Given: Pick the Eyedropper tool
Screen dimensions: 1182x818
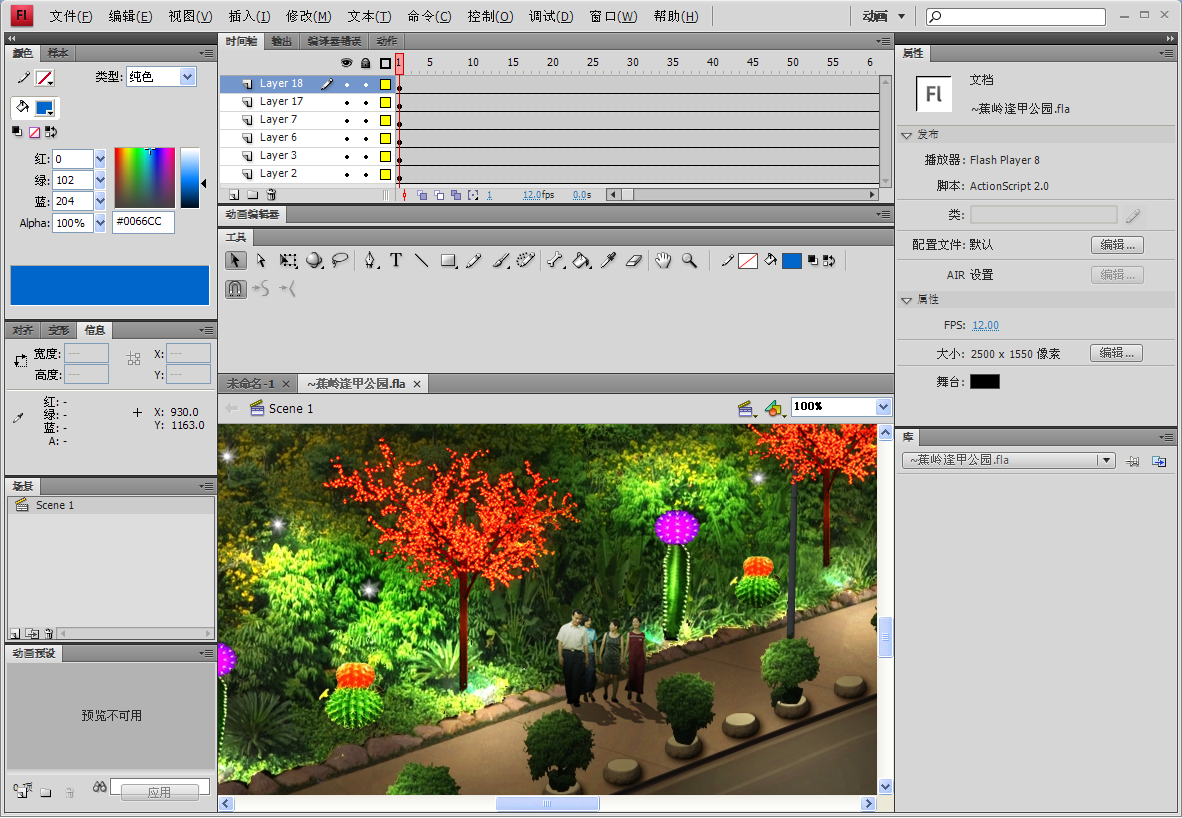Looking at the screenshot, I should 607,261.
